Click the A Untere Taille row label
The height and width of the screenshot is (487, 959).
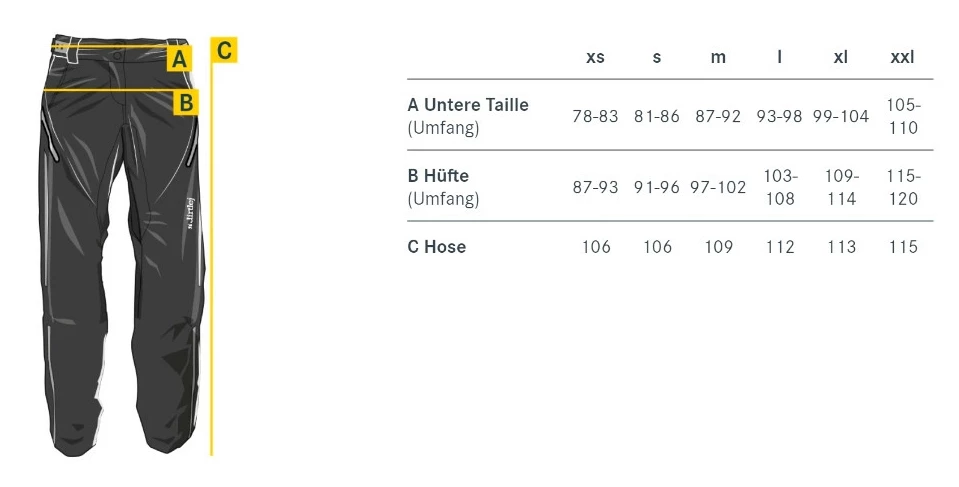pos(468,105)
